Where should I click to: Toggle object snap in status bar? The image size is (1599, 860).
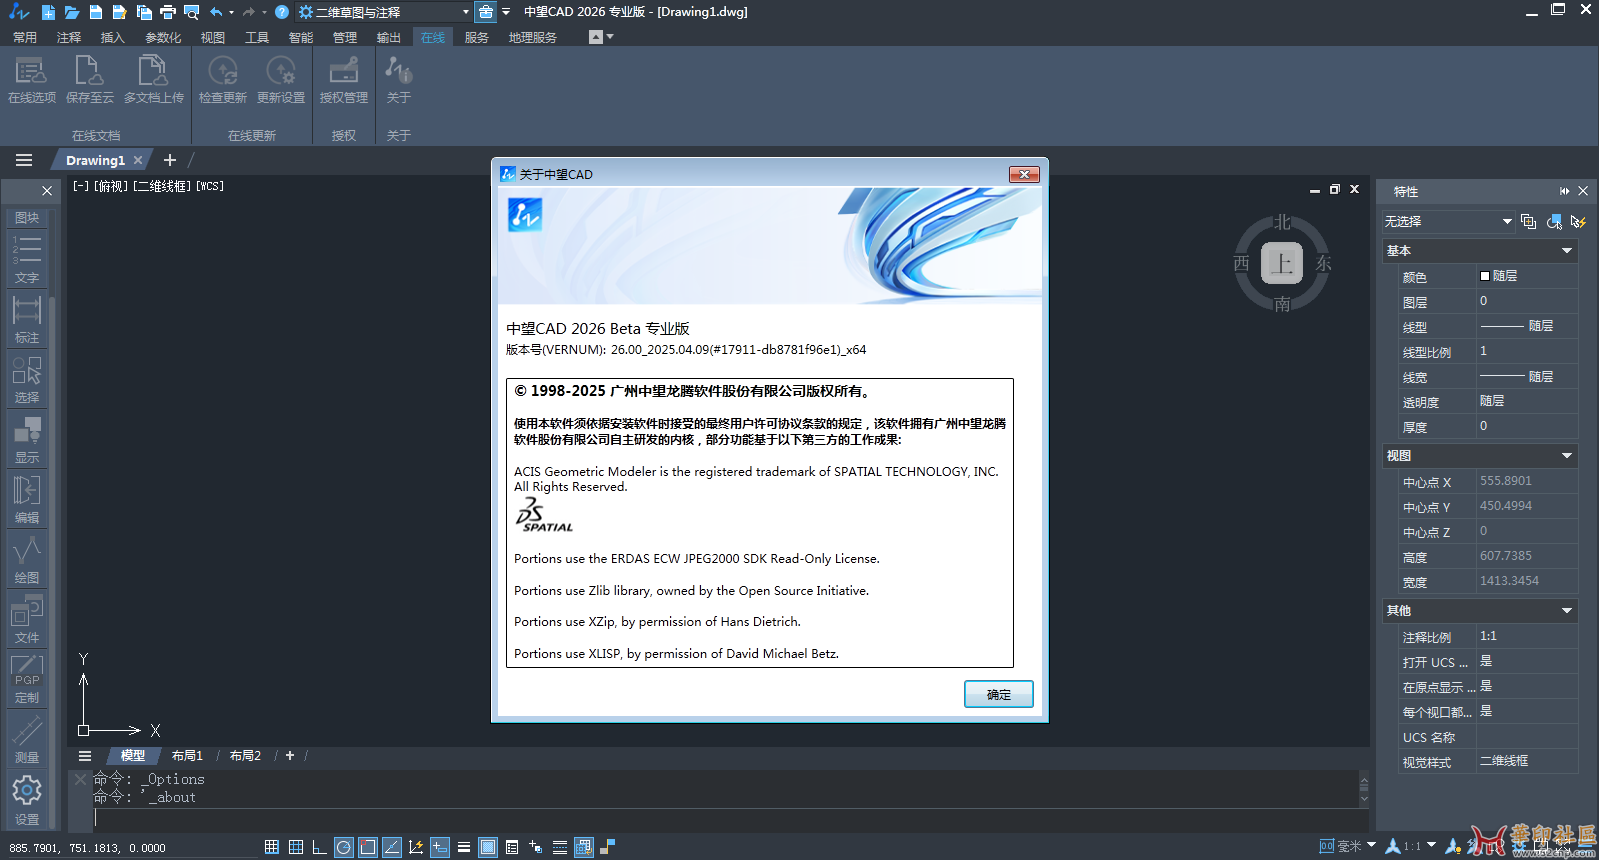click(367, 847)
